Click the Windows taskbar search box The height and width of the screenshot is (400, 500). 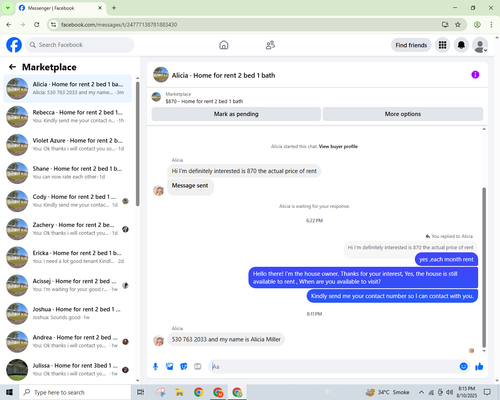(x=75, y=392)
